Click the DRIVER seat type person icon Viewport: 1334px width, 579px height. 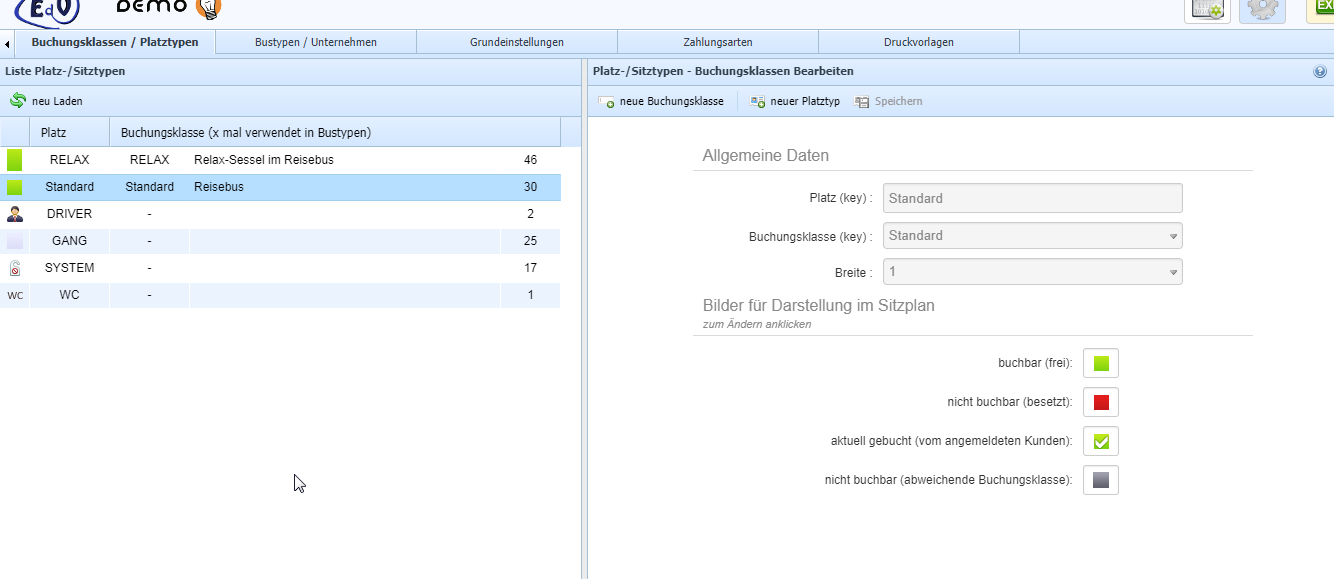[15, 214]
